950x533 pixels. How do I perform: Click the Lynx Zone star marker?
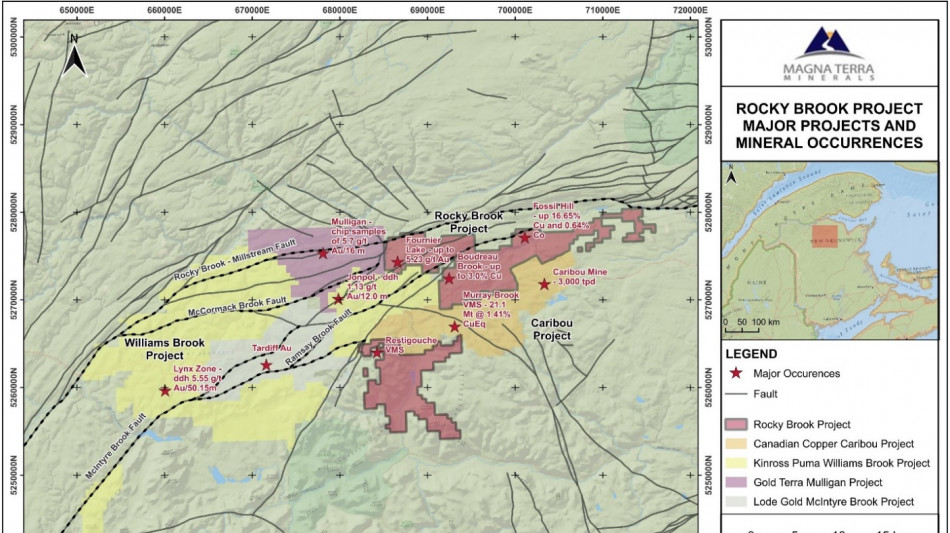[x=165, y=390]
